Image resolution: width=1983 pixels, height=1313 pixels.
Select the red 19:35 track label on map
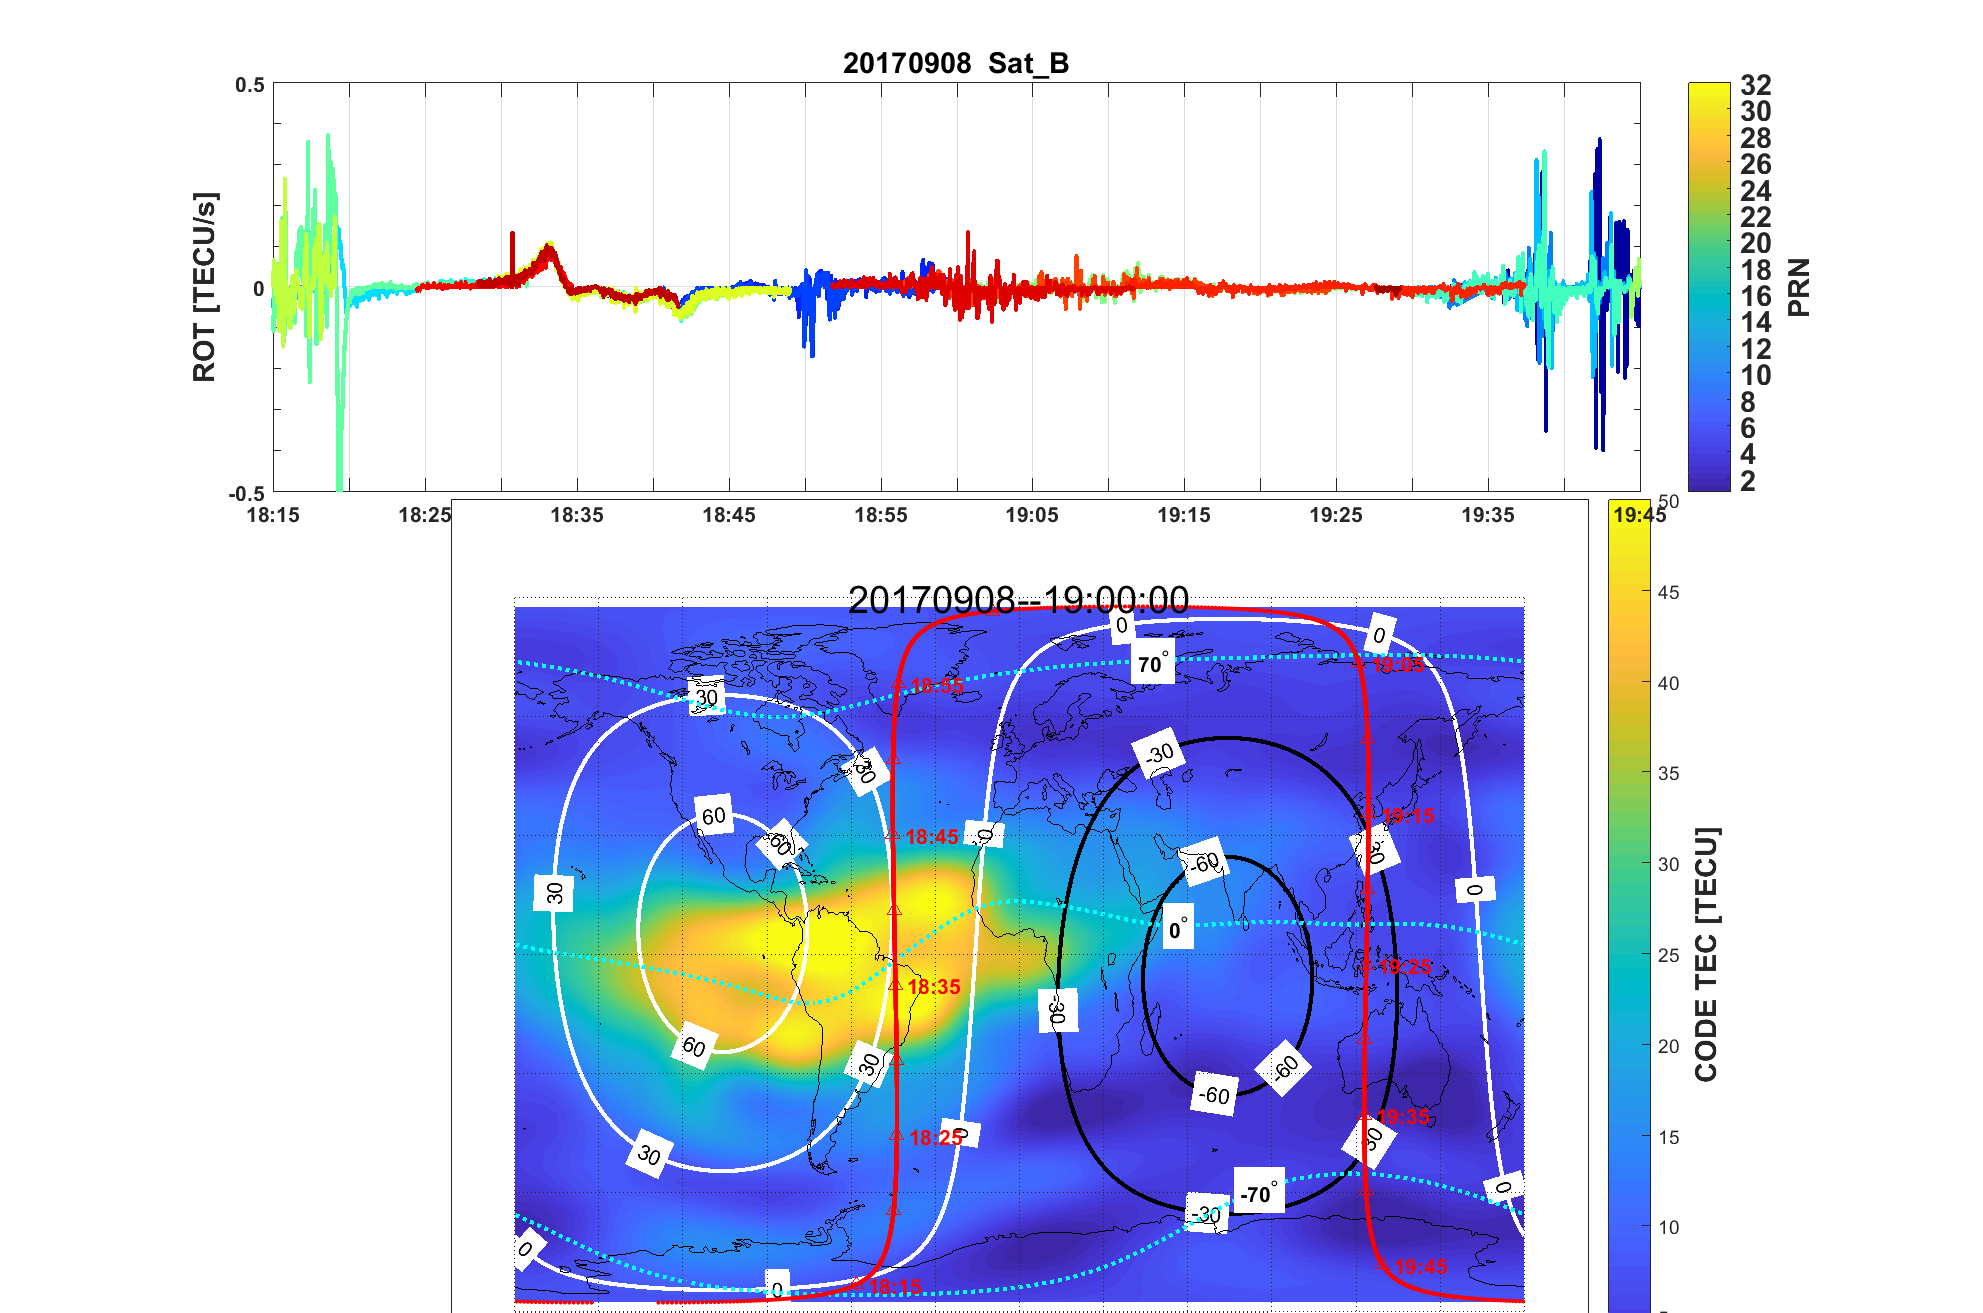[x=1403, y=1117]
